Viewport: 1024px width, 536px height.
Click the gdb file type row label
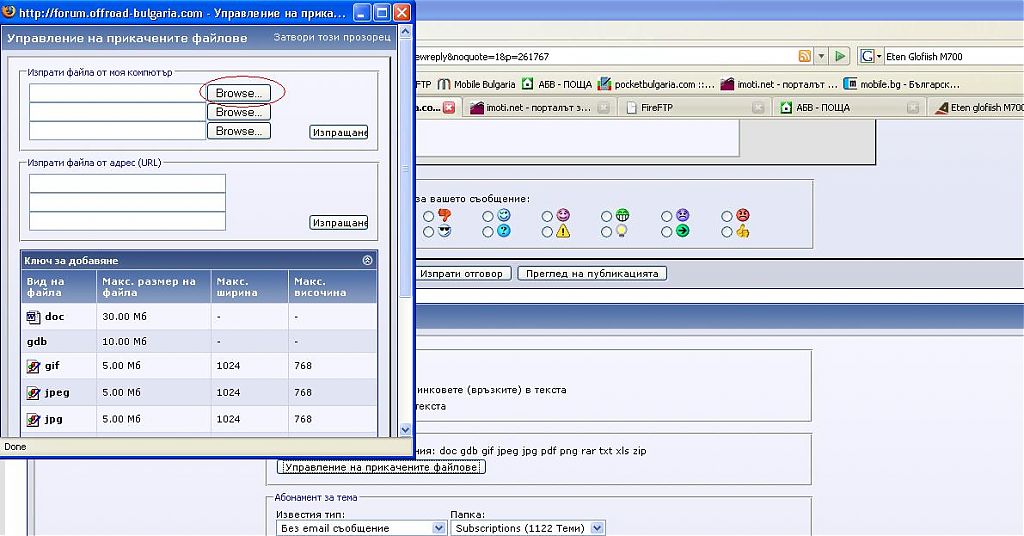click(x=37, y=341)
